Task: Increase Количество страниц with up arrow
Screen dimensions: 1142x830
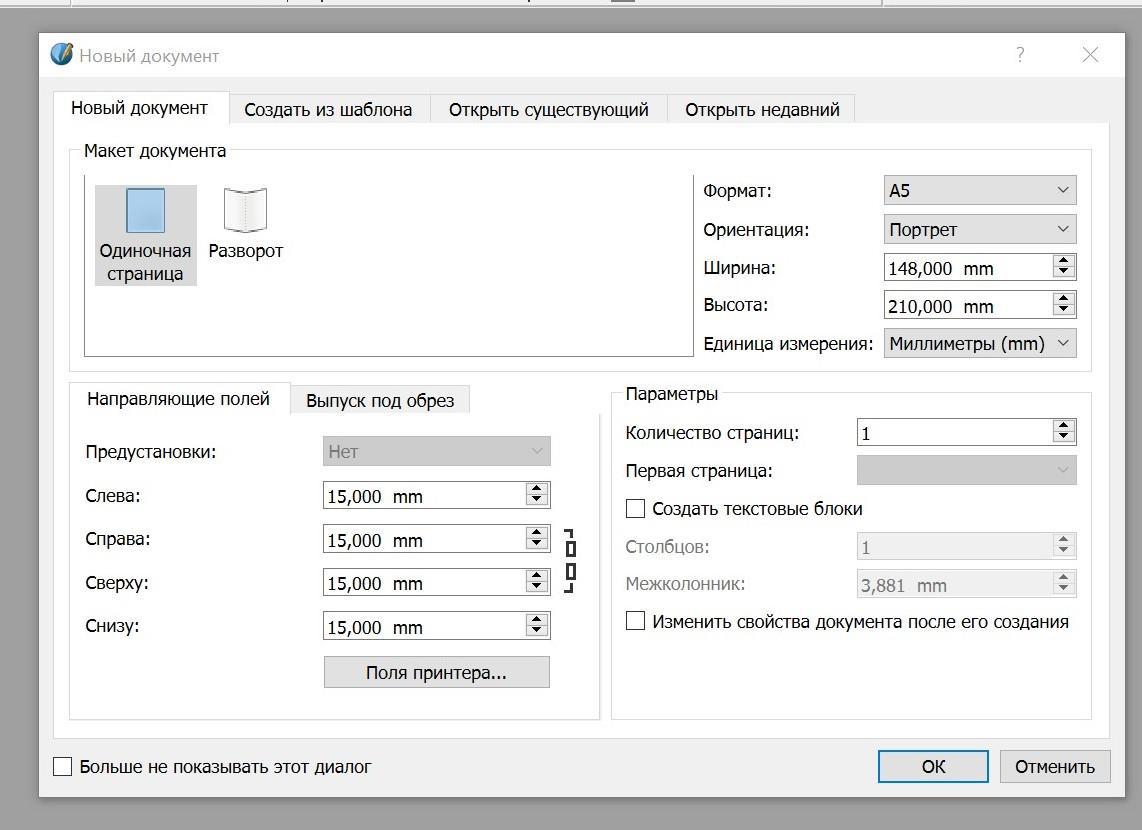Action: pyautogui.click(x=1064, y=426)
